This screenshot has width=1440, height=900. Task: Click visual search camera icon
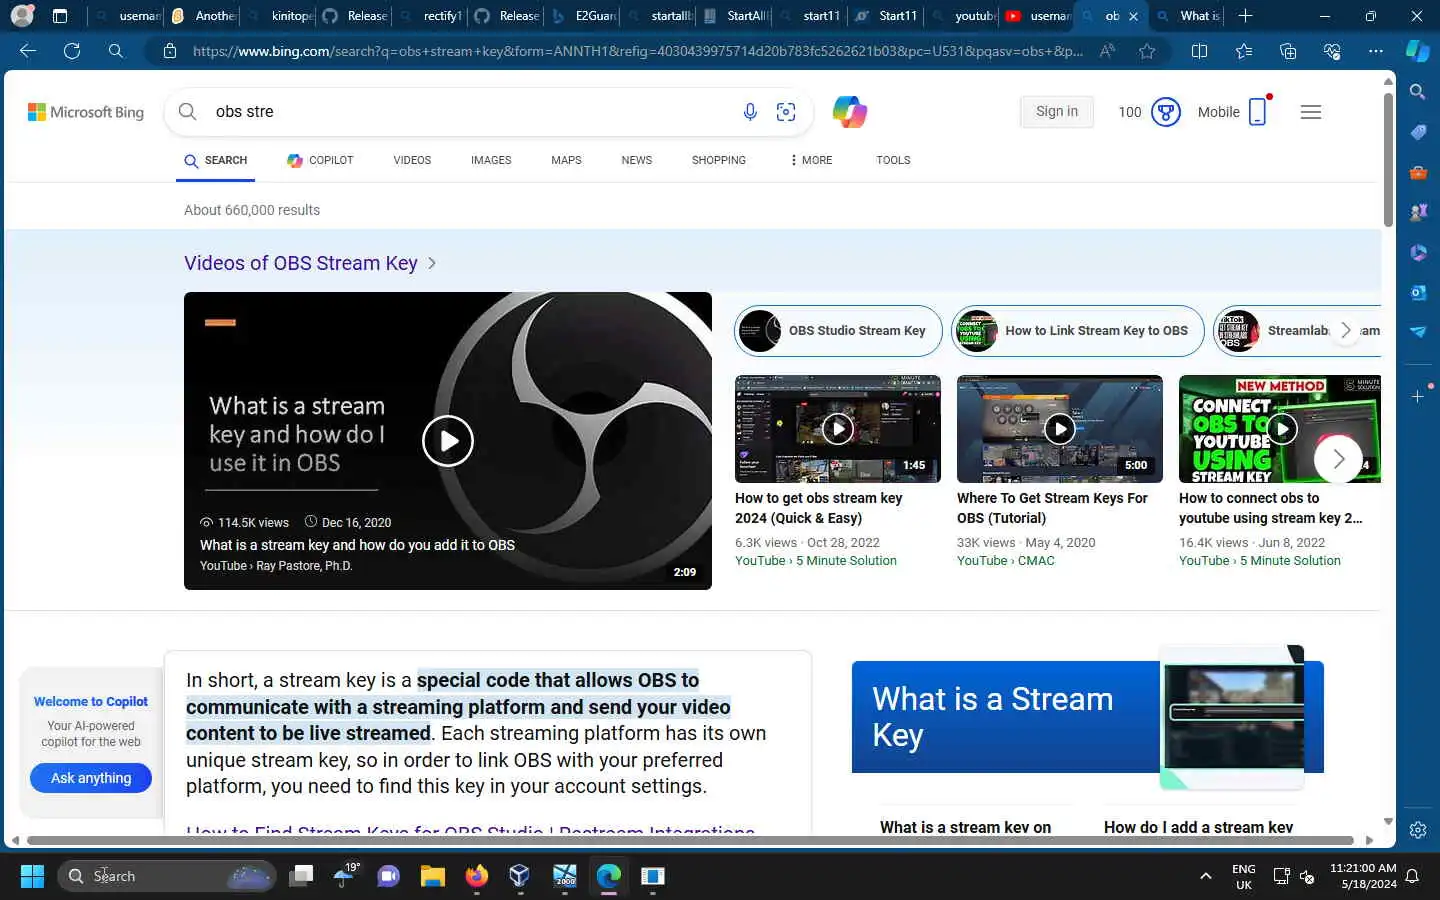[x=786, y=112]
